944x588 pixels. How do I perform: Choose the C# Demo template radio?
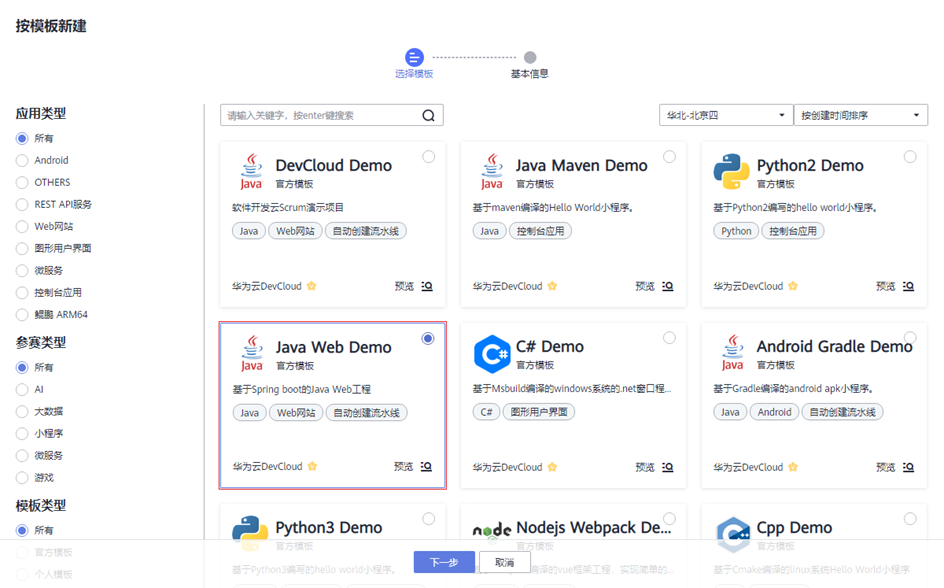pyautogui.click(x=669, y=338)
